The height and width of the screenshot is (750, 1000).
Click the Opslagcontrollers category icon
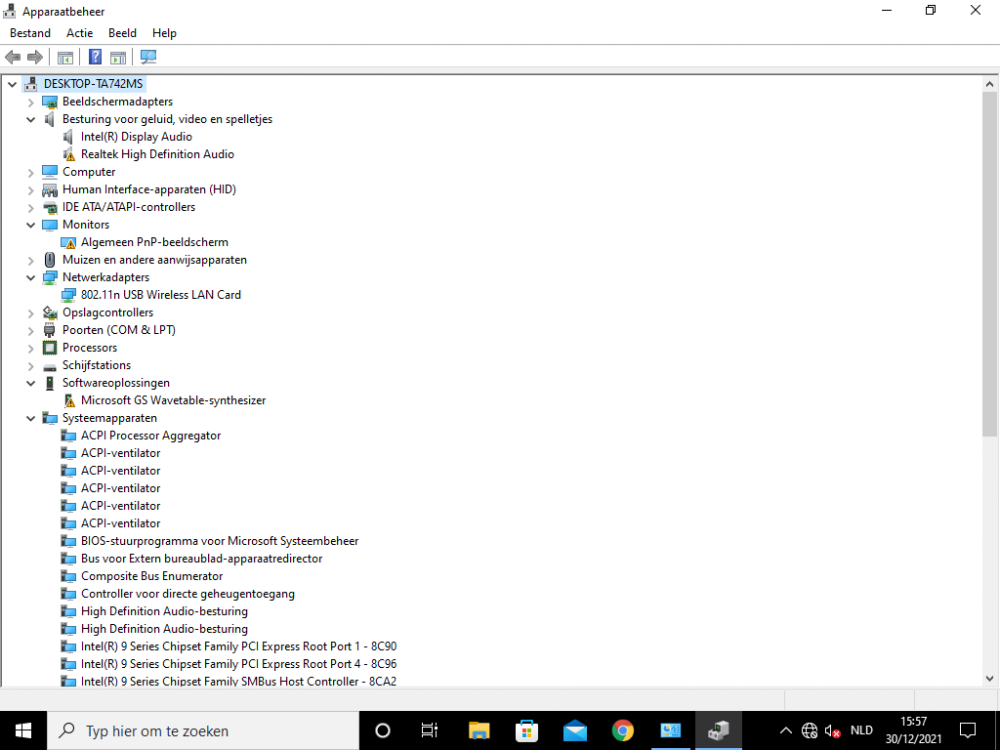[x=50, y=312]
